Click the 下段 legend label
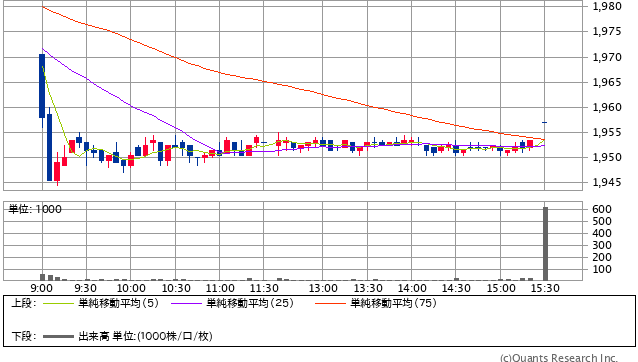This screenshot has width=638, height=362. [x=24, y=336]
